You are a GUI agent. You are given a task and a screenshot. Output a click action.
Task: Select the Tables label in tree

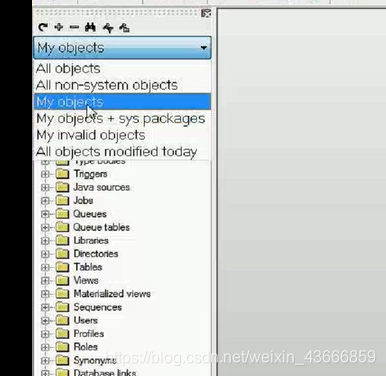88,267
